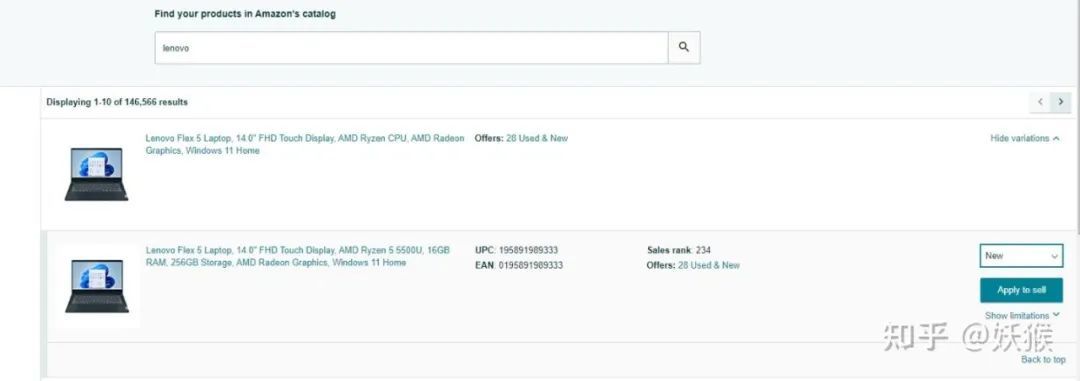Go to previous results page arrow
Screen dimensions: 1080x381
[x=1040, y=102]
